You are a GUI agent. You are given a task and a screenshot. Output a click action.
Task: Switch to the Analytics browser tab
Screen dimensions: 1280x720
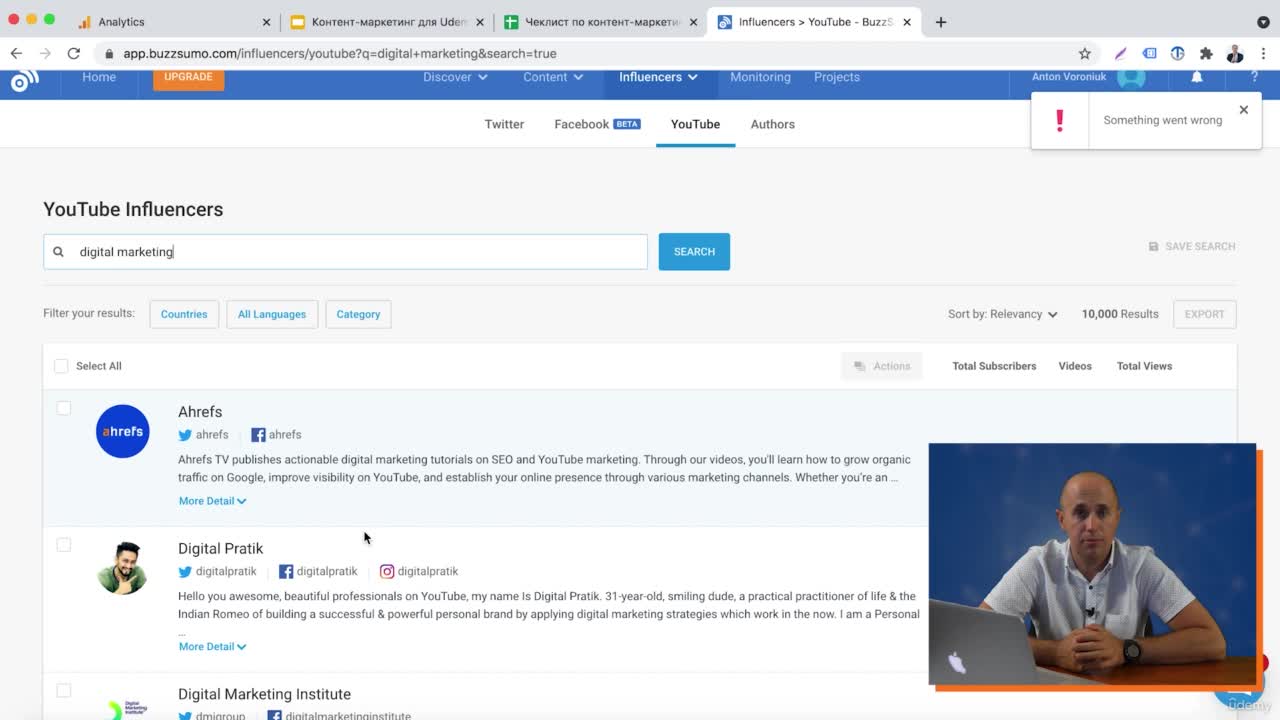tap(174, 22)
